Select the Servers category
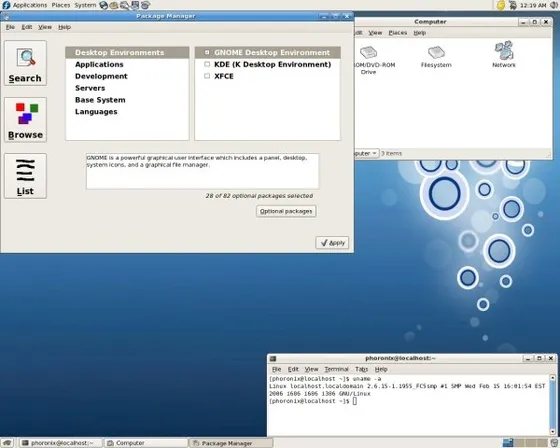Image resolution: width=560 pixels, height=448 pixels. pyautogui.click(x=127, y=88)
